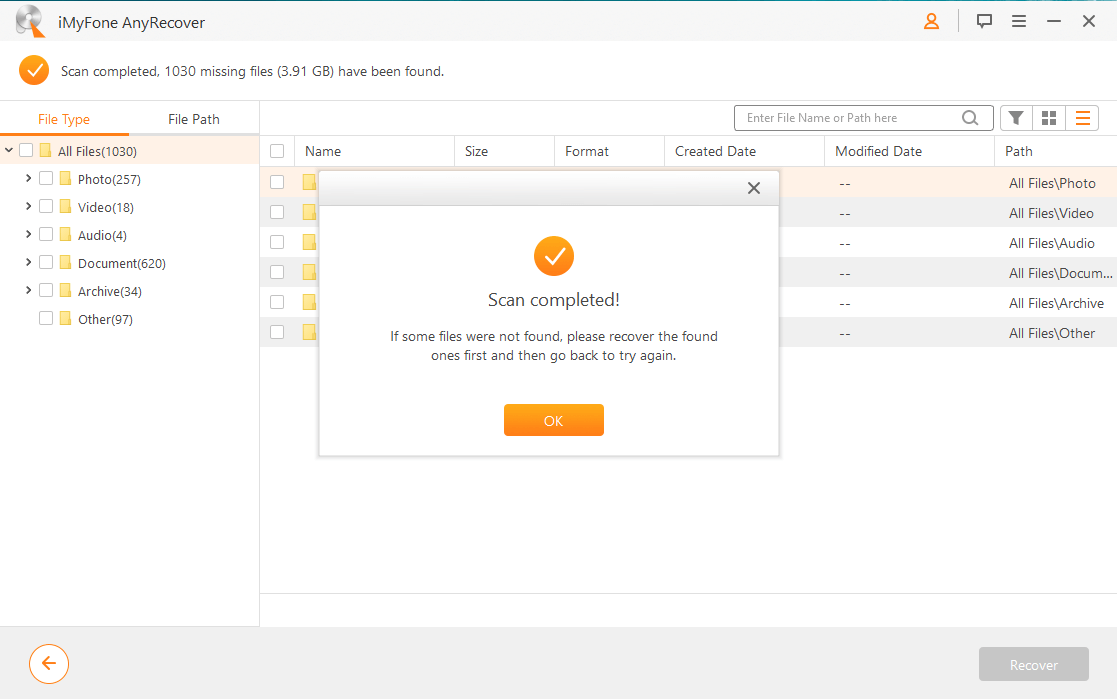Image resolution: width=1117 pixels, height=699 pixels.
Task: Check the row checkbox for All Files\Archive
Action: pyautogui.click(x=277, y=302)
